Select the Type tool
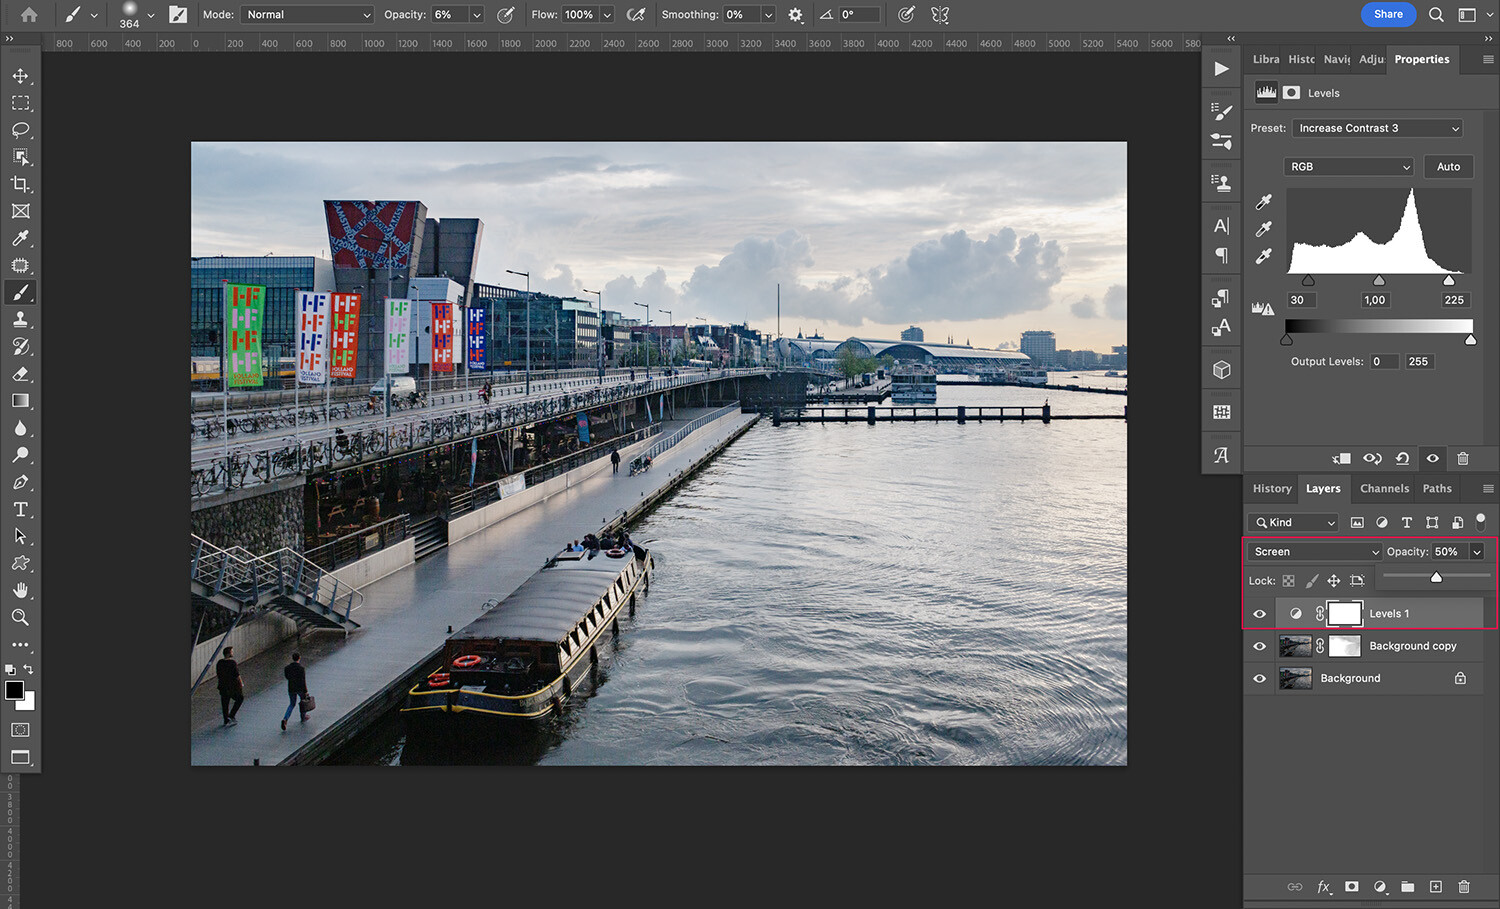The height and width of the screenshot is (909, 1500). coord(21,509)
